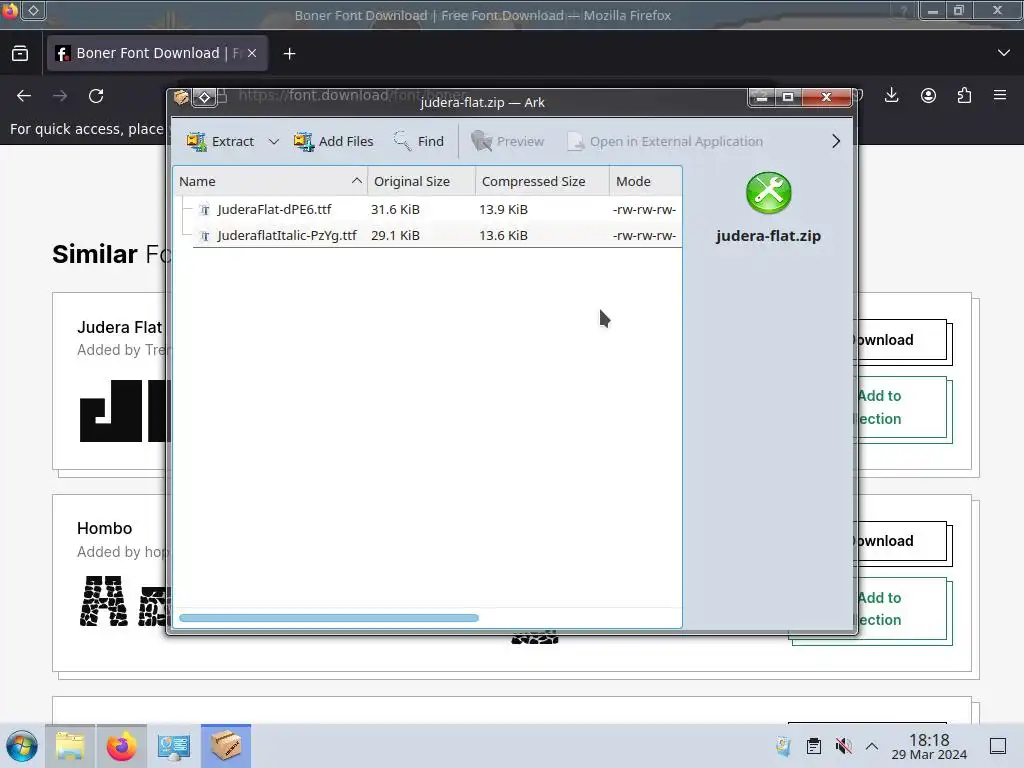Close the Ark window
Image resolution: width=1024 pixels, height=768 pixels.
pos(826,97)
